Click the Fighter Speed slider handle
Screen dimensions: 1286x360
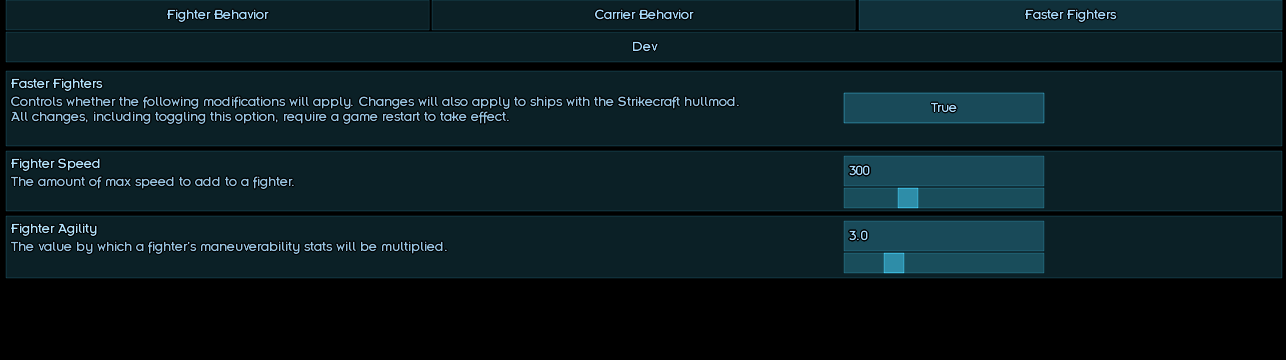908,198
